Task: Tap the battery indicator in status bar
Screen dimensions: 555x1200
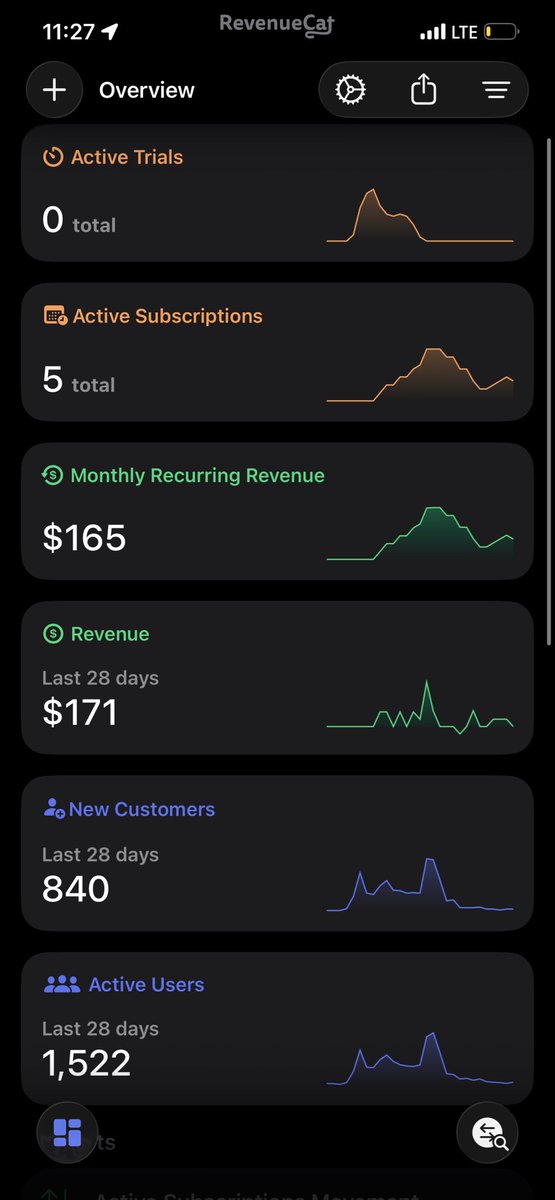Action: point(501,32)
